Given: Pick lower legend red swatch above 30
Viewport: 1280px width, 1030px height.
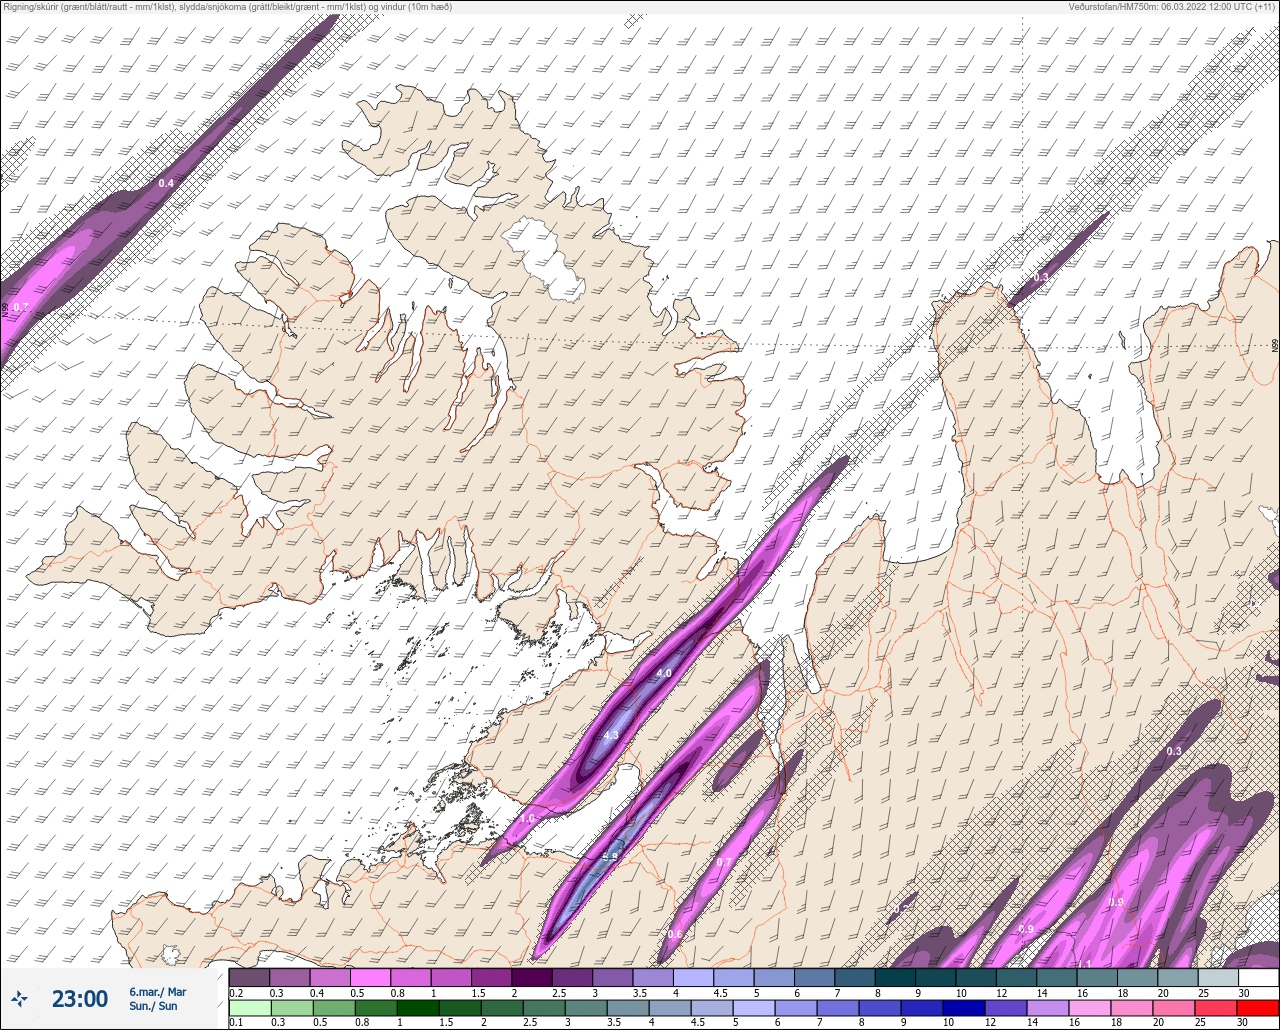Looking at the screenshot, I should pyautogui.click(x=1259, y=1007).
